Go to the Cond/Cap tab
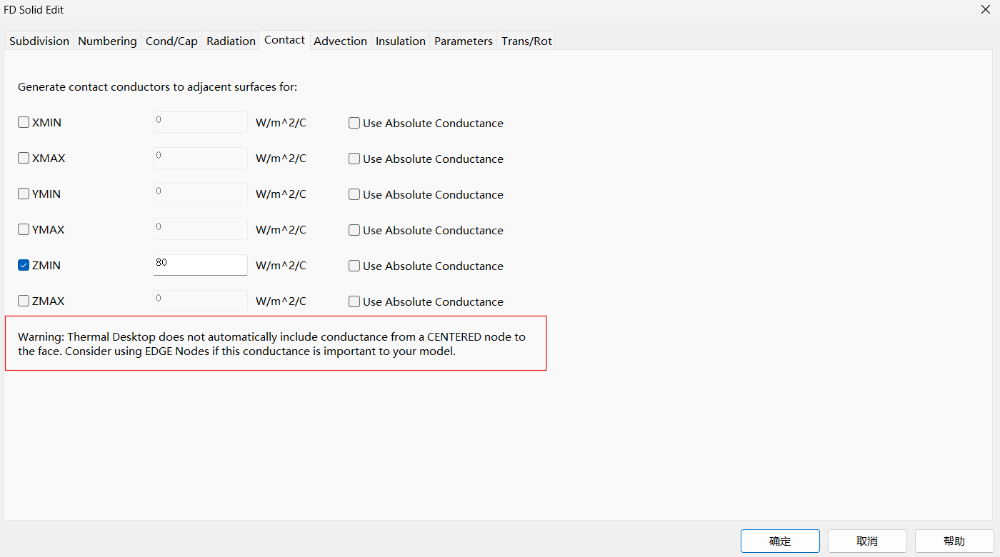1000x557 pixels. click(x=171, y=41)
